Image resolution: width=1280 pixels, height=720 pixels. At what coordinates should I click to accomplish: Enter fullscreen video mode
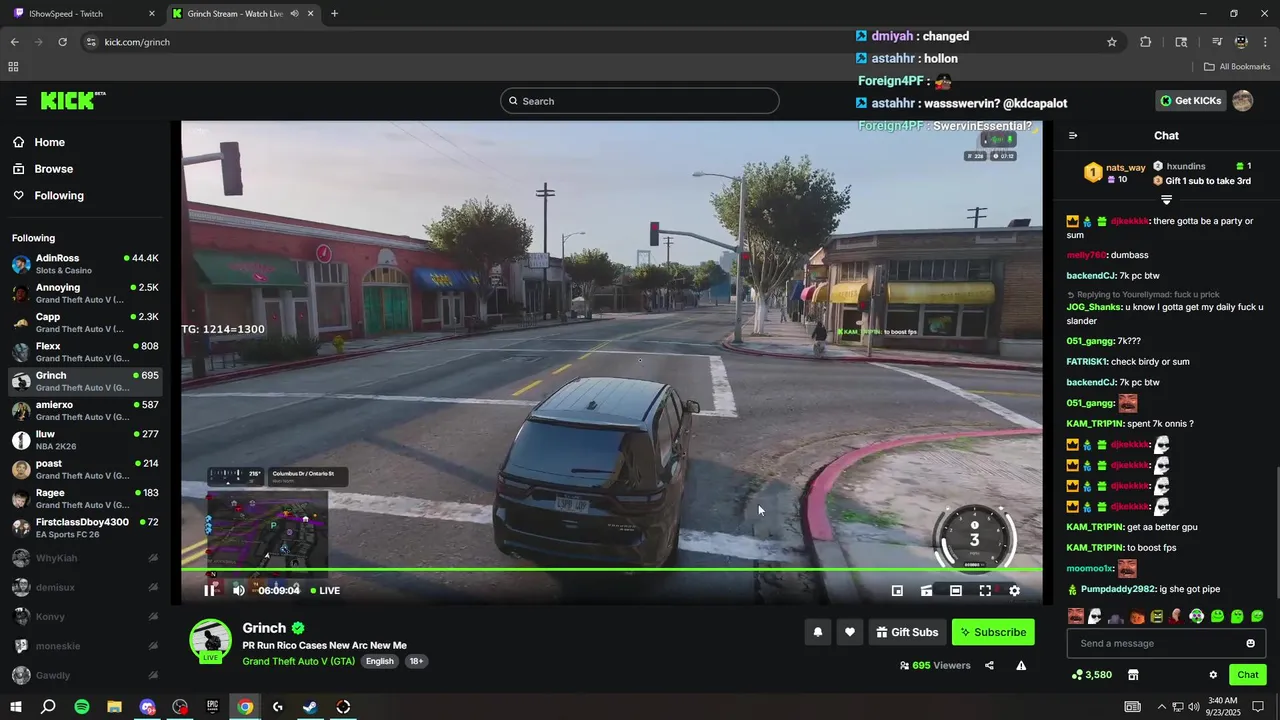click(985, 591)
